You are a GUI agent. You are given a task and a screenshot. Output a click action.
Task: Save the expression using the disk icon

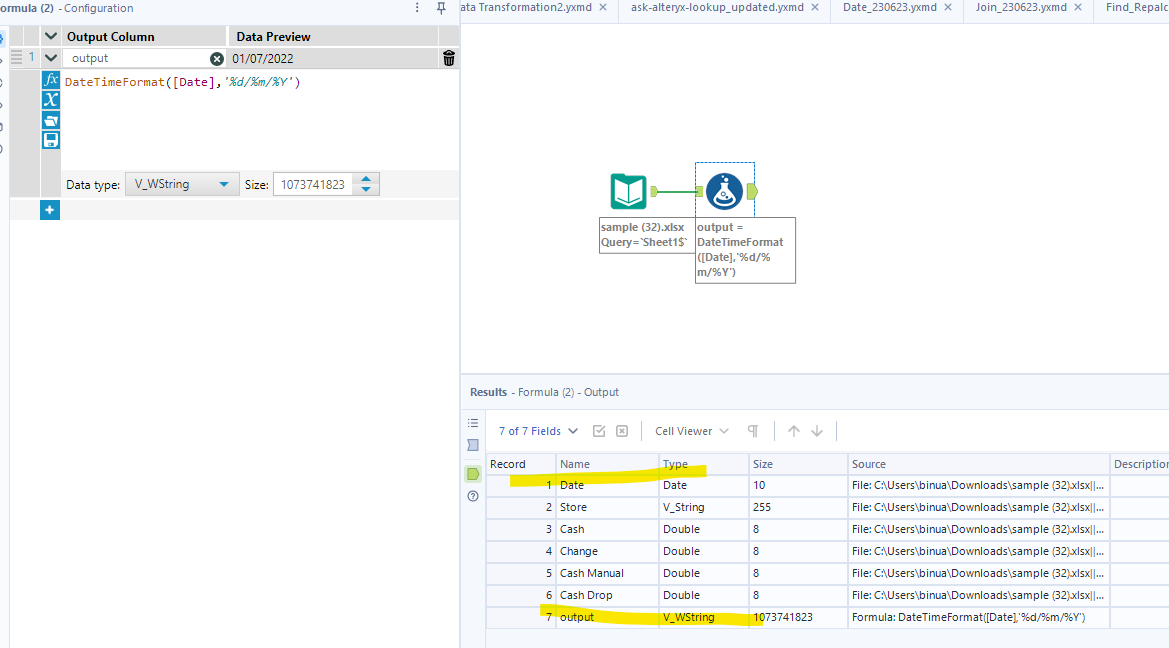click(51, 140)
